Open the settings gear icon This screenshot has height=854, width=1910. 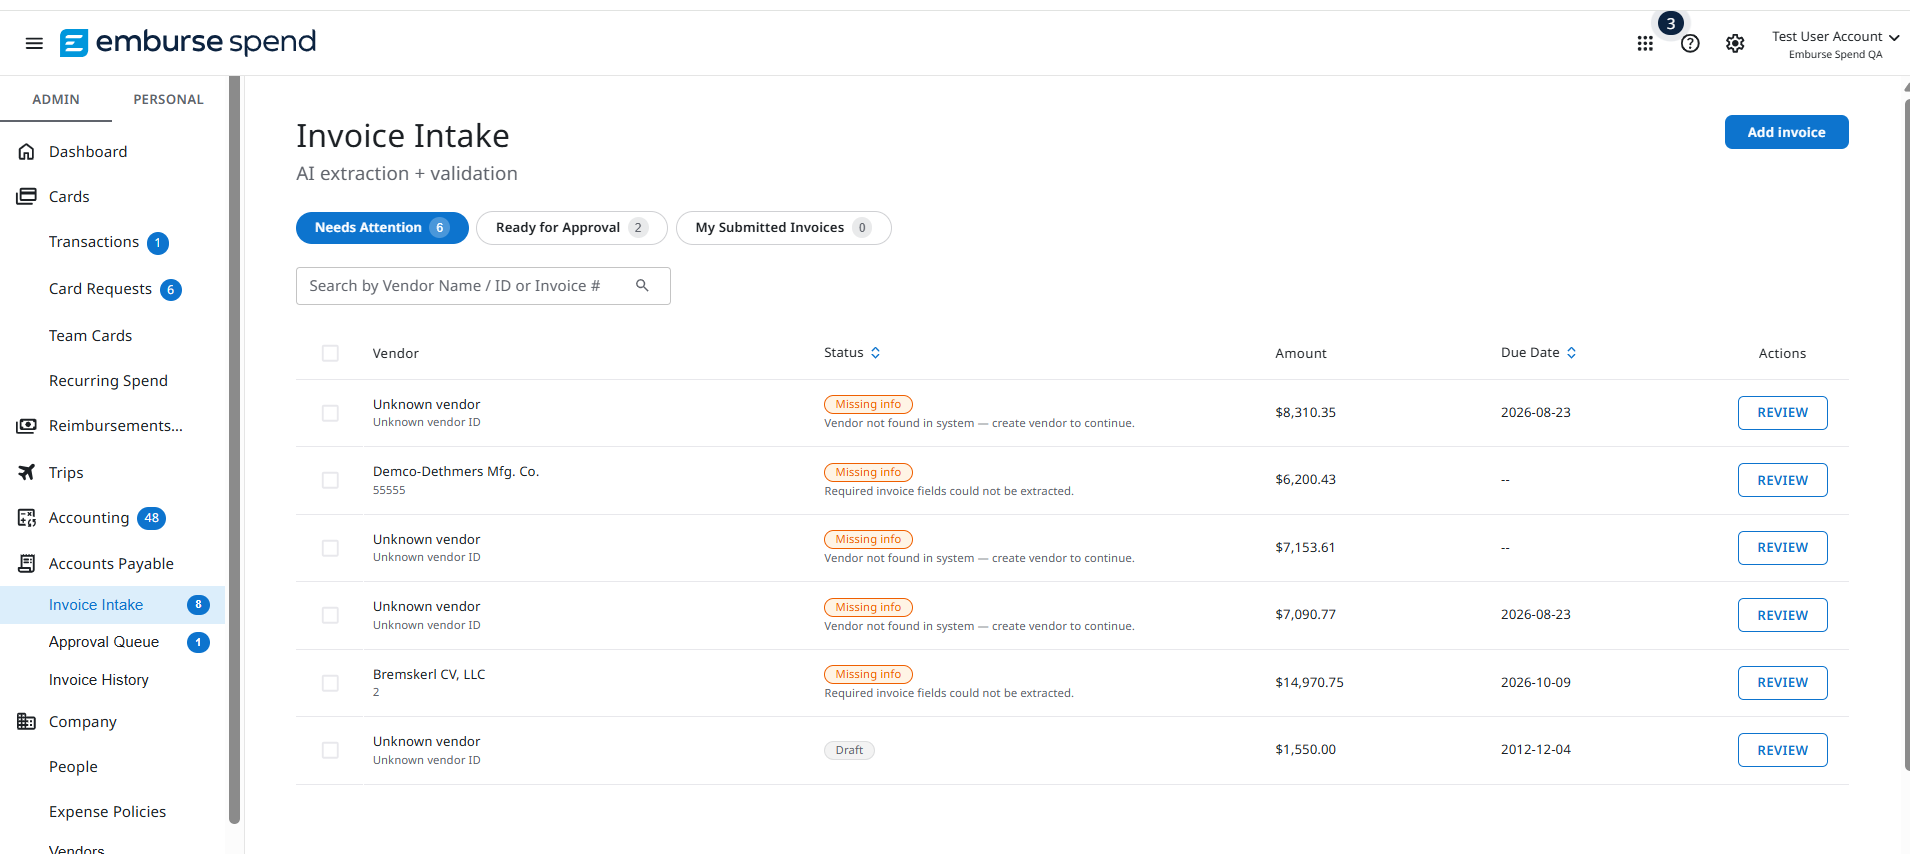click(x=1735, y=44)
